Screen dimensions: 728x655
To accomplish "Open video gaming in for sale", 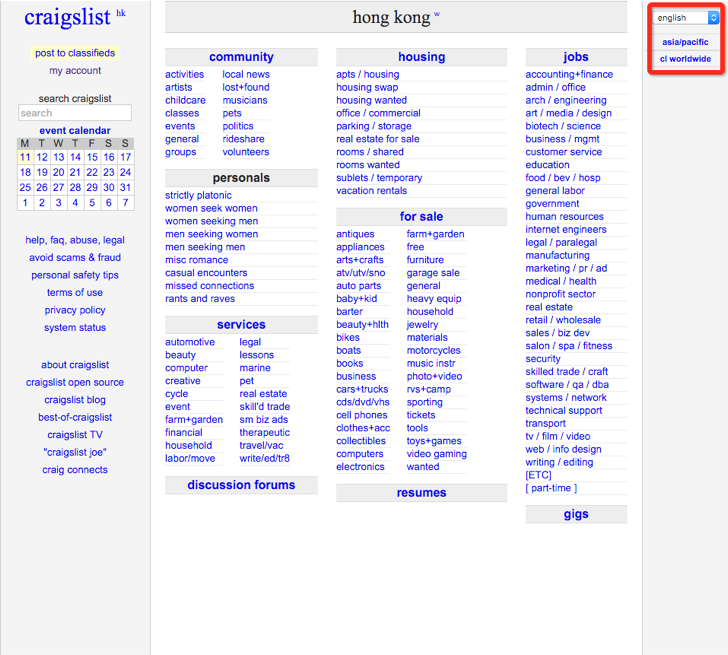I will (437, 454).
